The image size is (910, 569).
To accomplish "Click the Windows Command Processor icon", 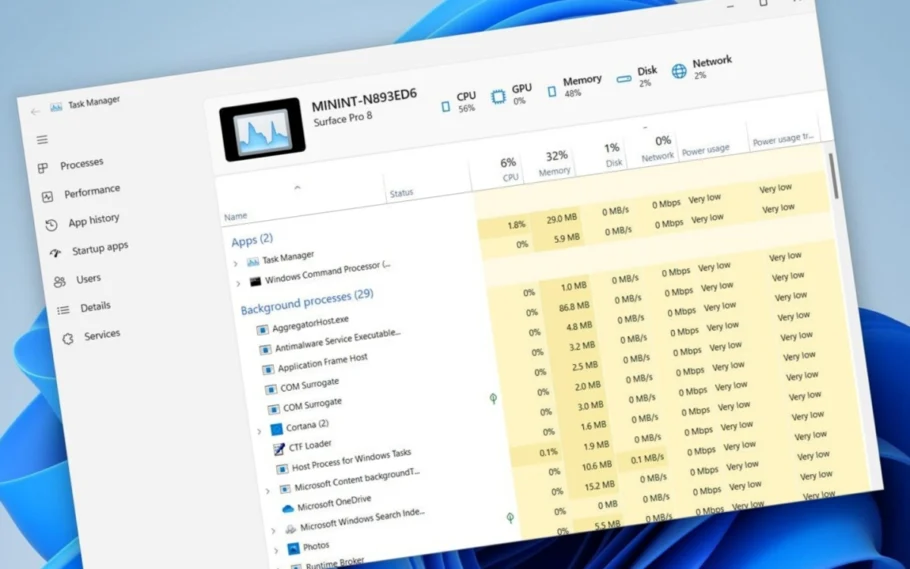I will click(x=255, y=282).
